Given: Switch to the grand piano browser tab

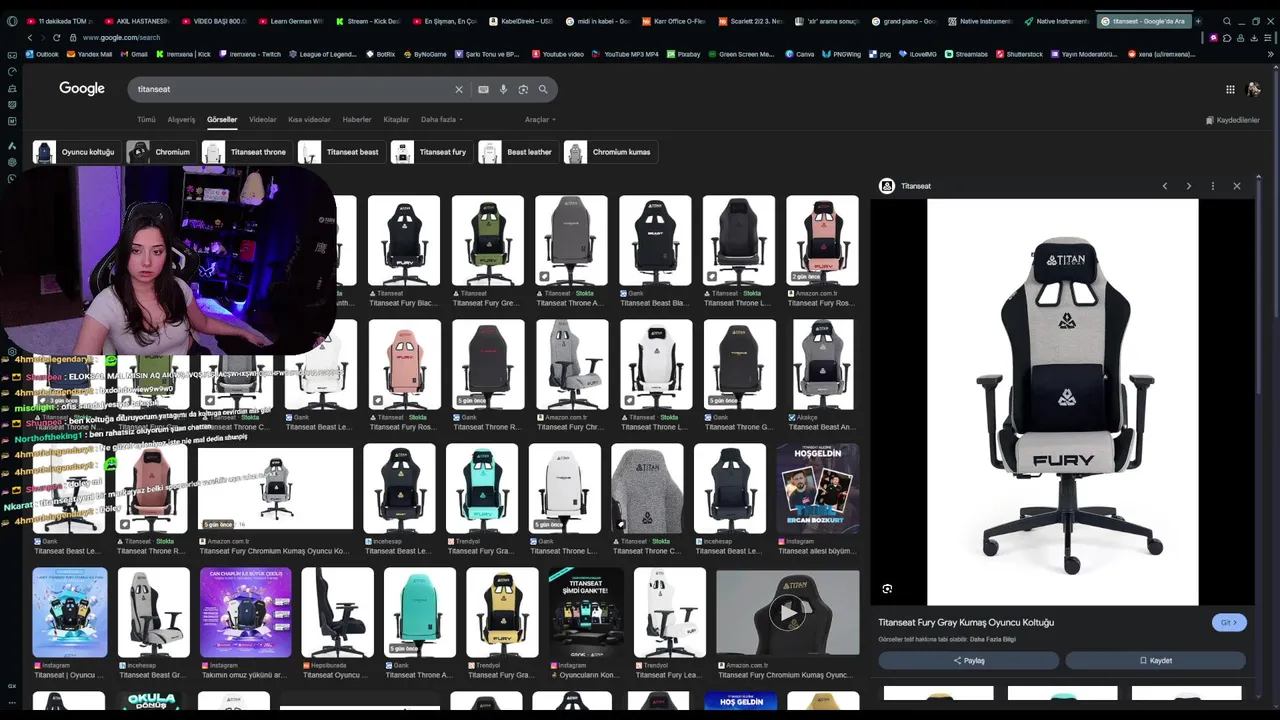Looking at the screenshot, I should (903, 21).
